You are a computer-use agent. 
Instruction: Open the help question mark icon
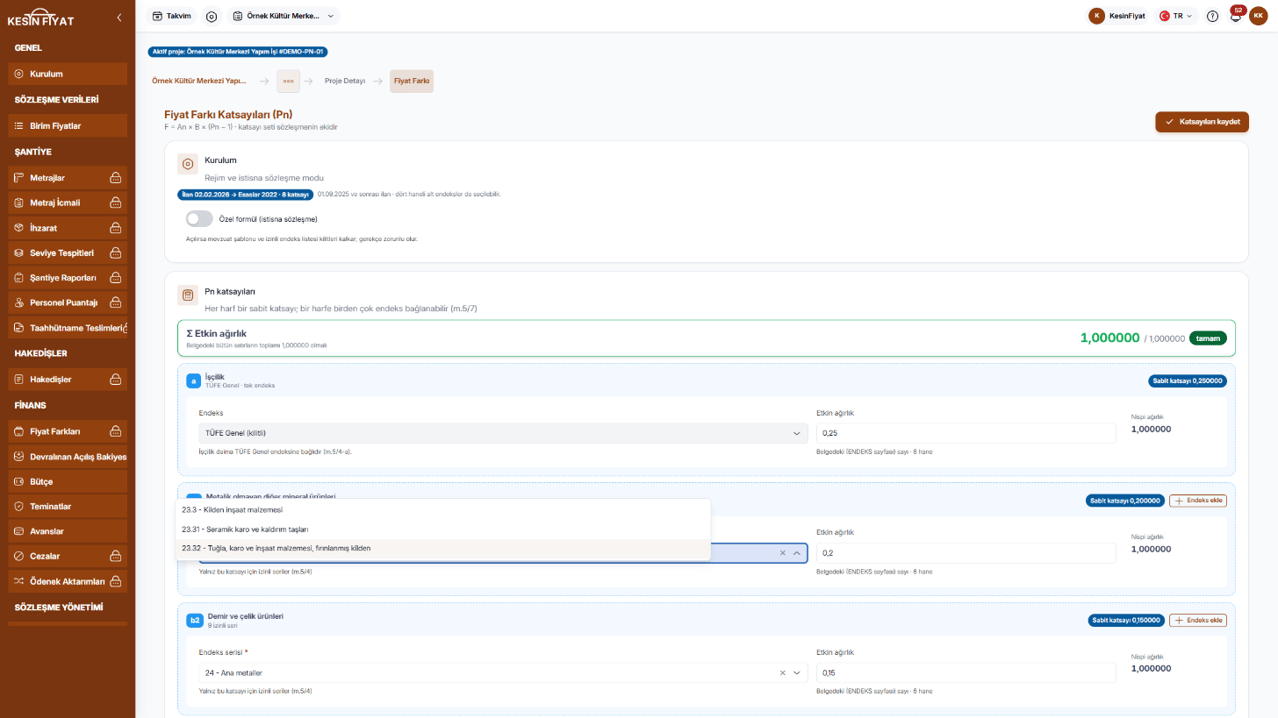(1212, 16)
